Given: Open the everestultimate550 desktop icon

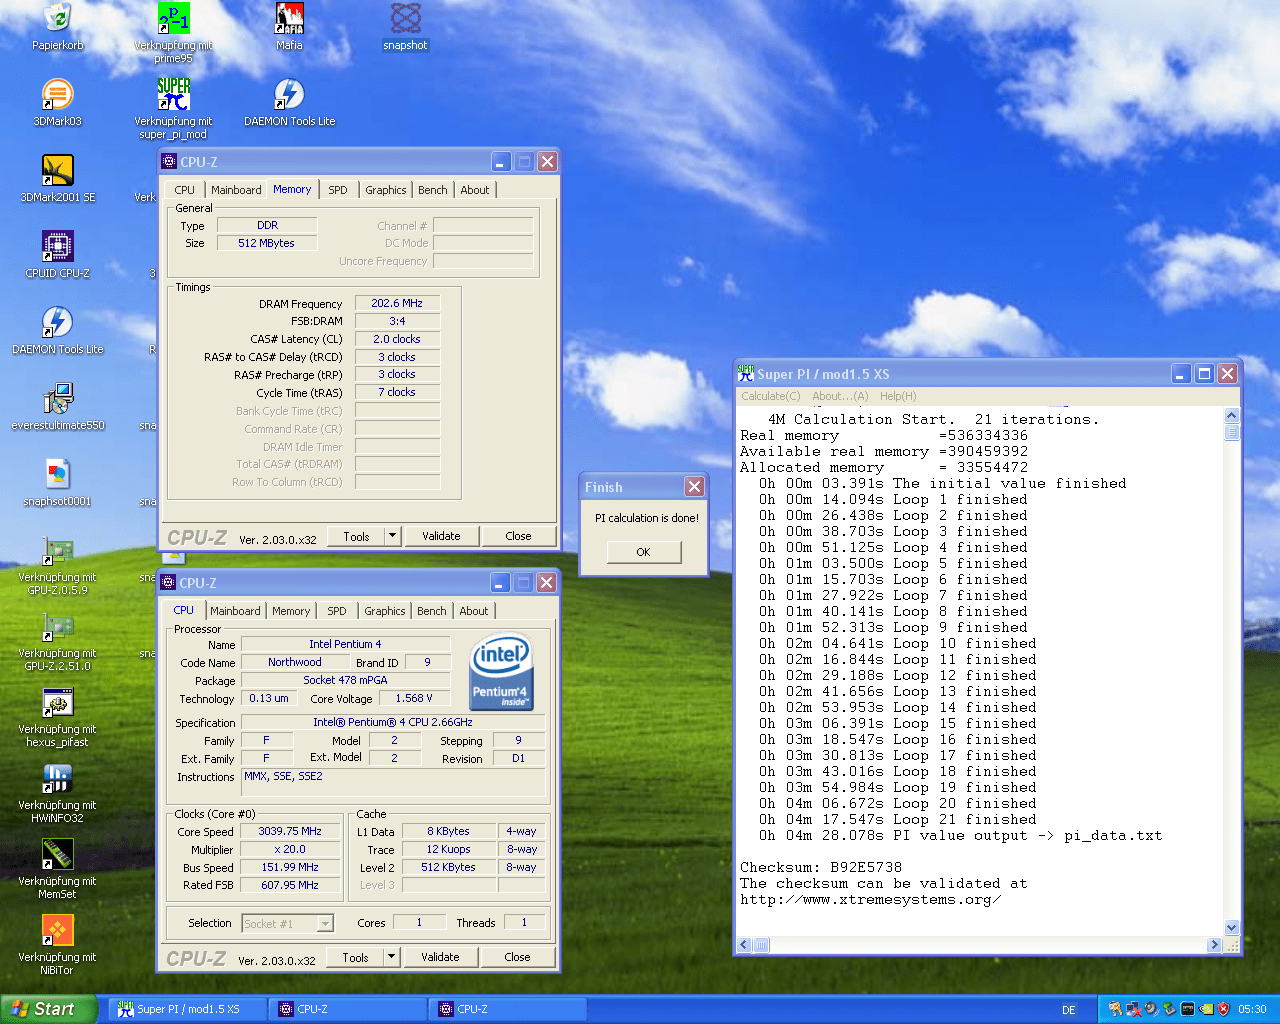Looking at the screenshot, I should tap(58, 399).
